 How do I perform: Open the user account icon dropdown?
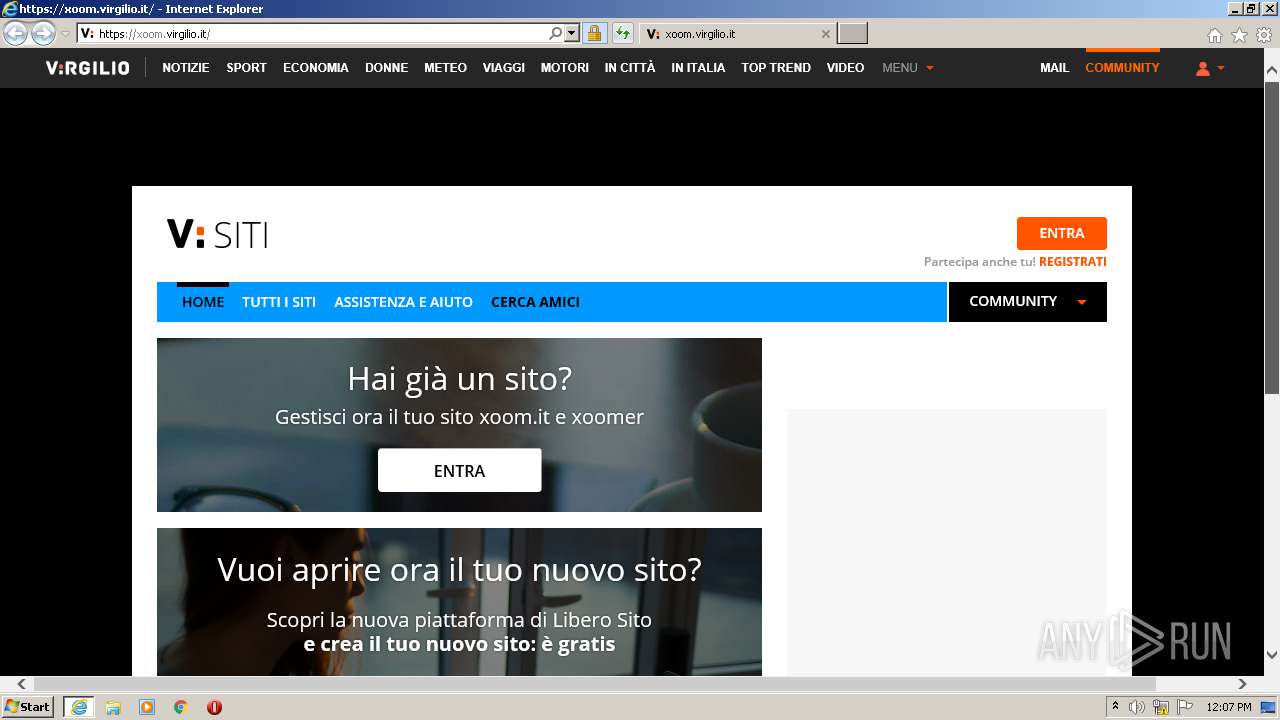[x=1210, y=69]
